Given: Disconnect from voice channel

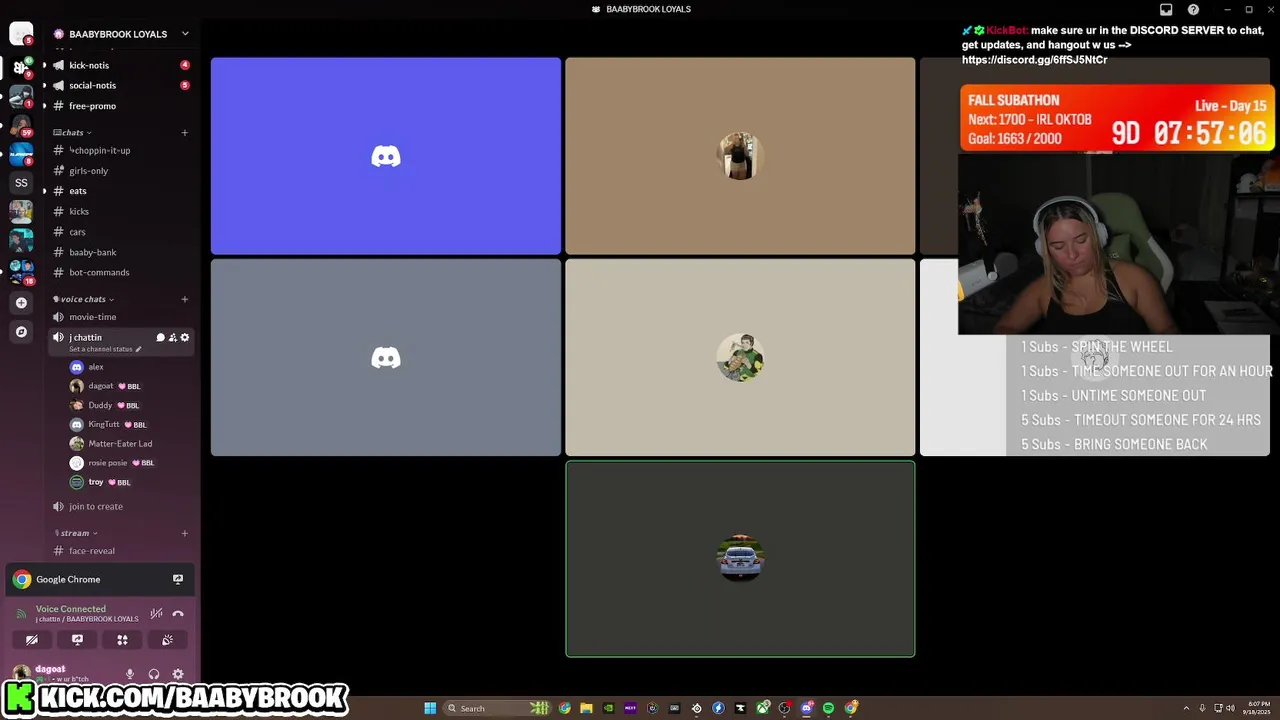Looking at the screenshot, I should [x=178, y=613].
